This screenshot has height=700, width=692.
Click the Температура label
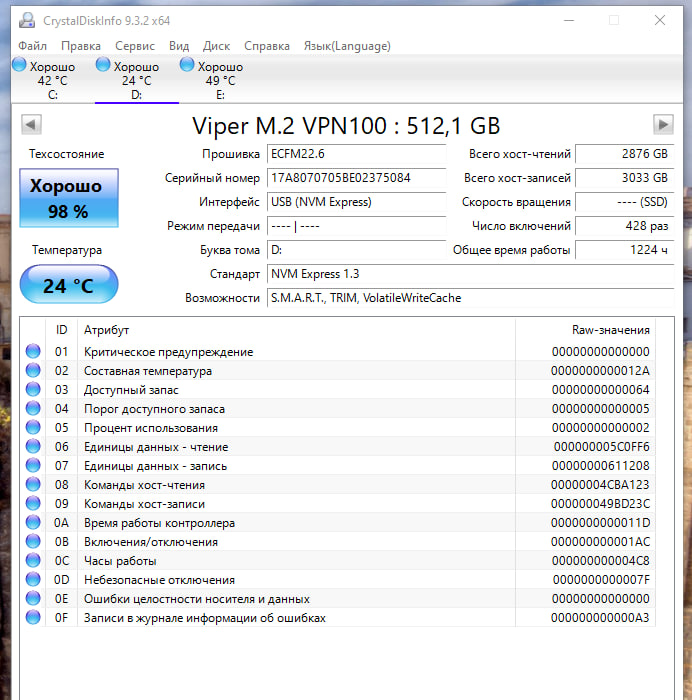(67, 250)
